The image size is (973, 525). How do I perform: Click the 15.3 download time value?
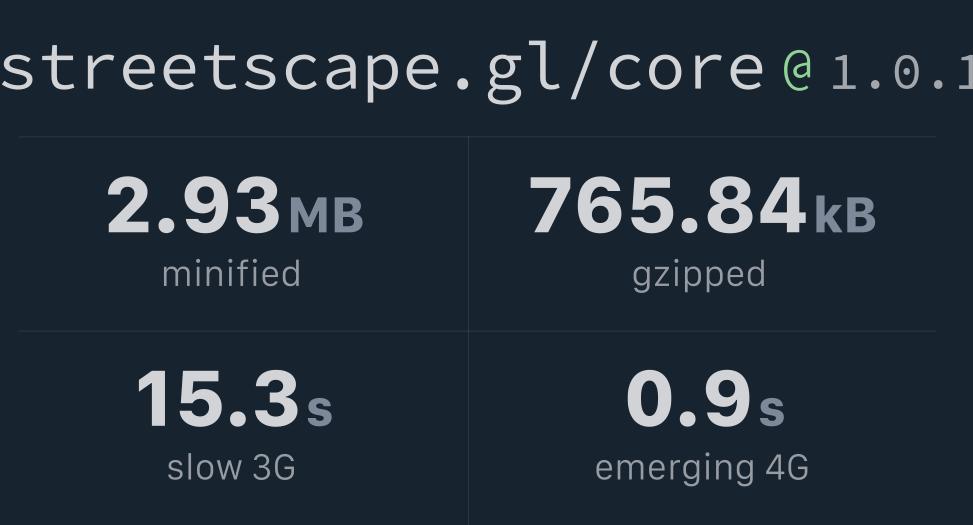click(217, 400)
